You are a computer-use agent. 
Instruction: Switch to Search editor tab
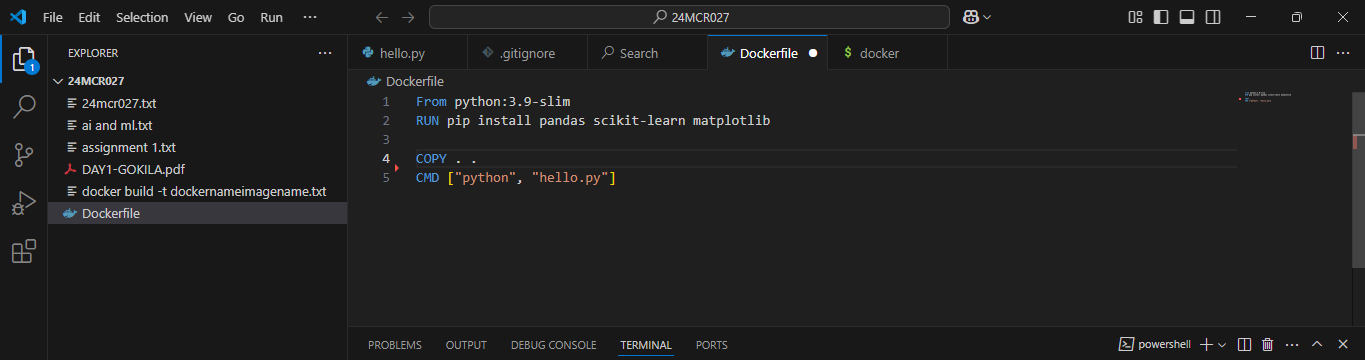(x=647, y=53)
